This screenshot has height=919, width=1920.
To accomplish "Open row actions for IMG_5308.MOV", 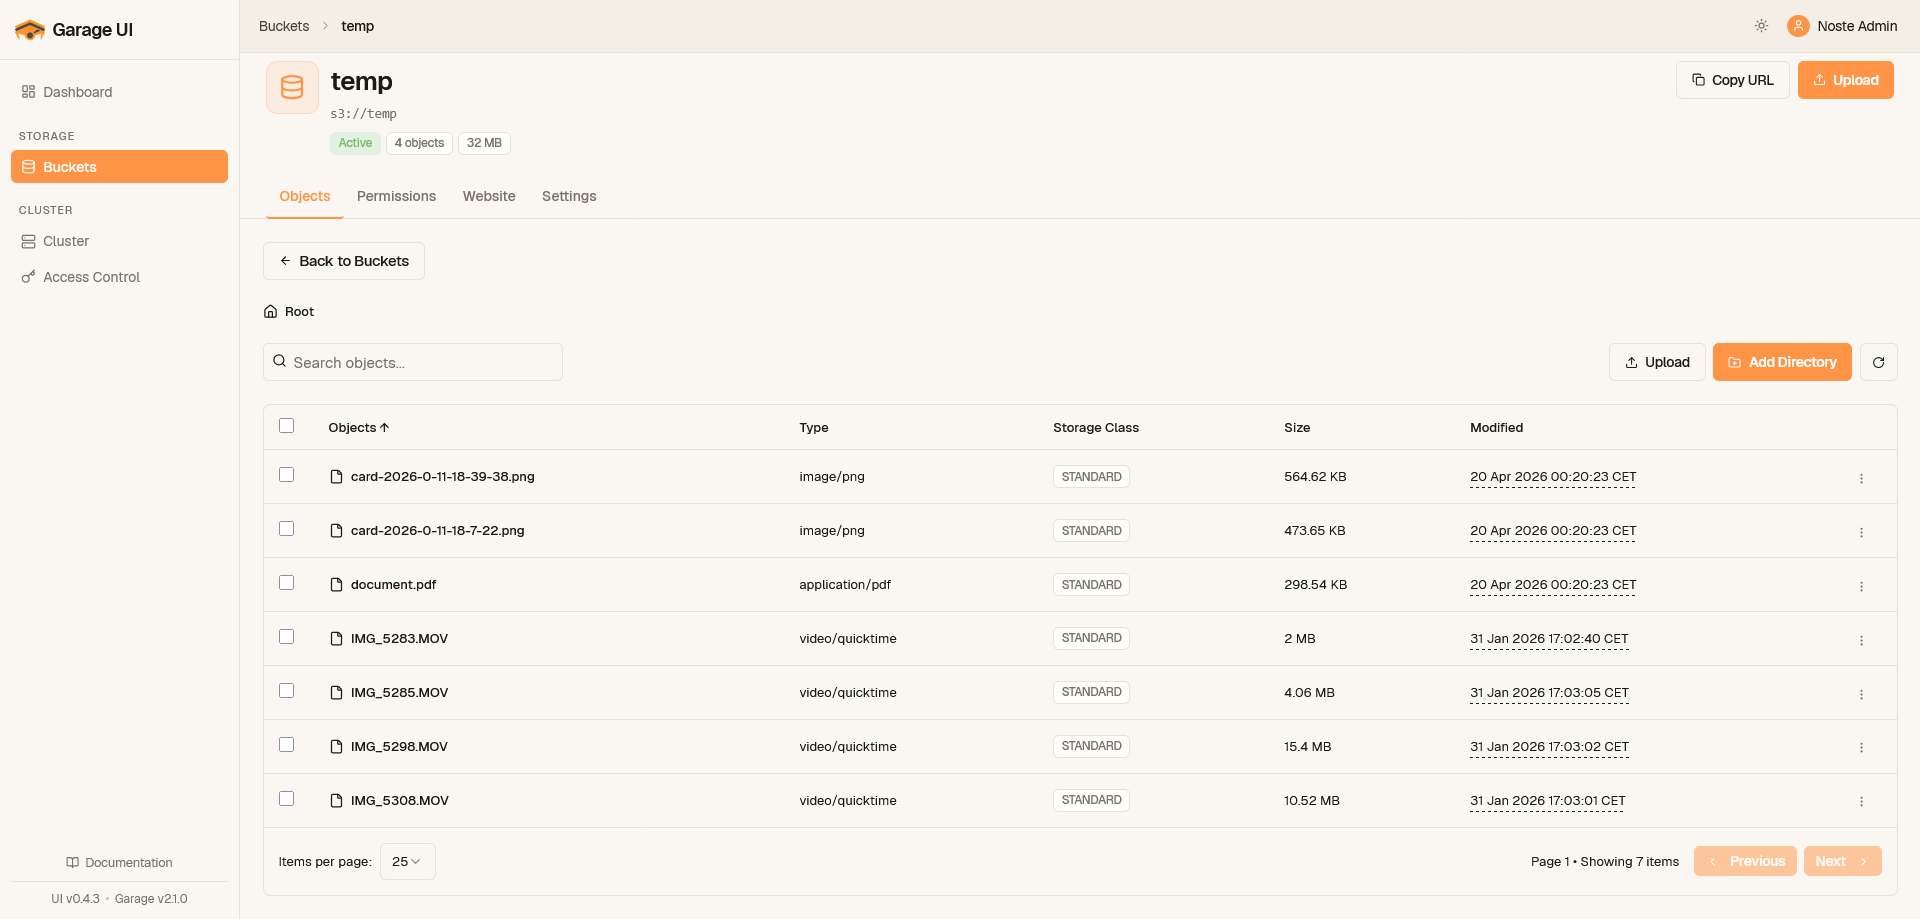I will 1861,801.
